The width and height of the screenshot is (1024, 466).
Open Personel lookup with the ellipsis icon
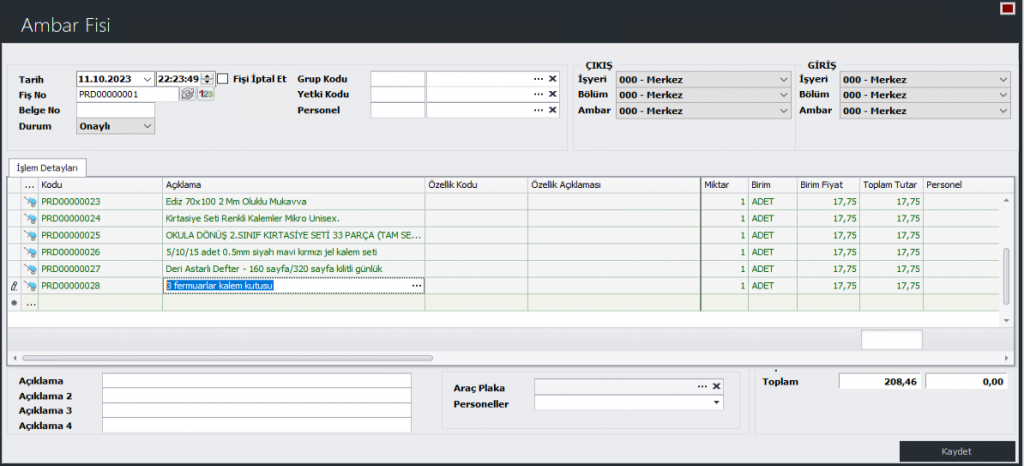pyautogui.click(x=538, y=110)
